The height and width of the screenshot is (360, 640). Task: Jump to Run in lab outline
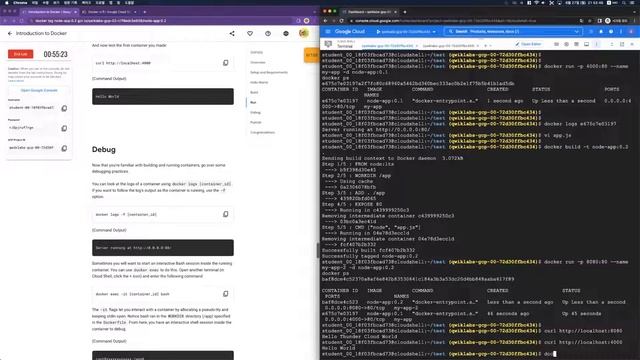(253, 102)
